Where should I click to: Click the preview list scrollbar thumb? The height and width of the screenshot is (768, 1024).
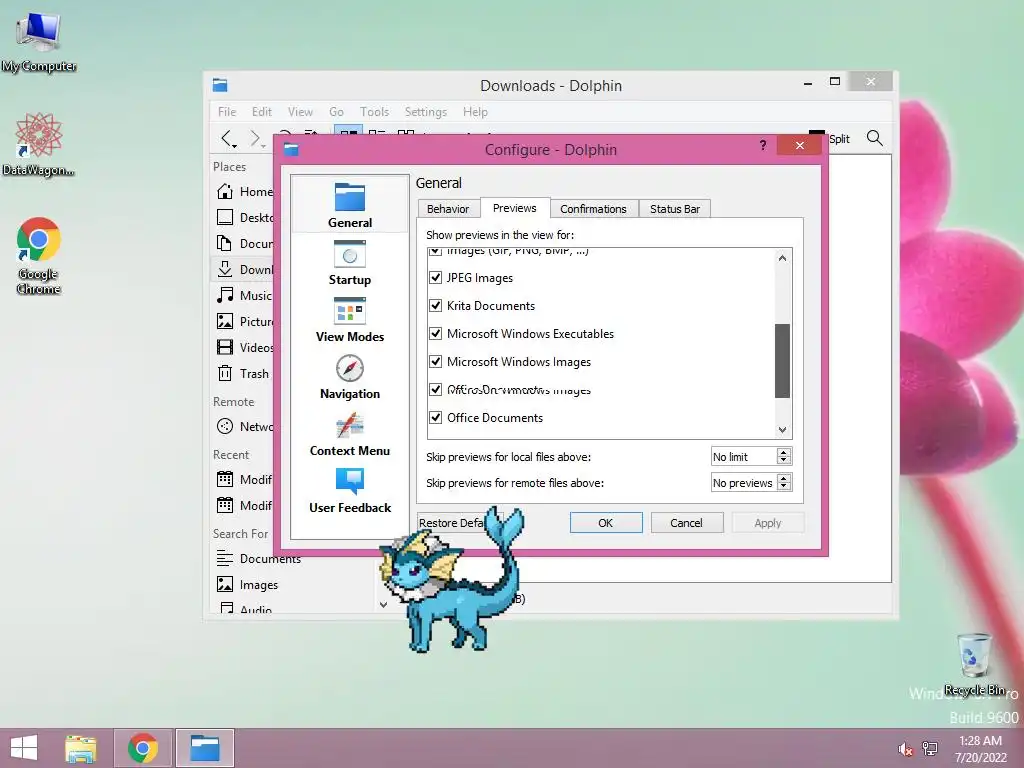point(782,360)
